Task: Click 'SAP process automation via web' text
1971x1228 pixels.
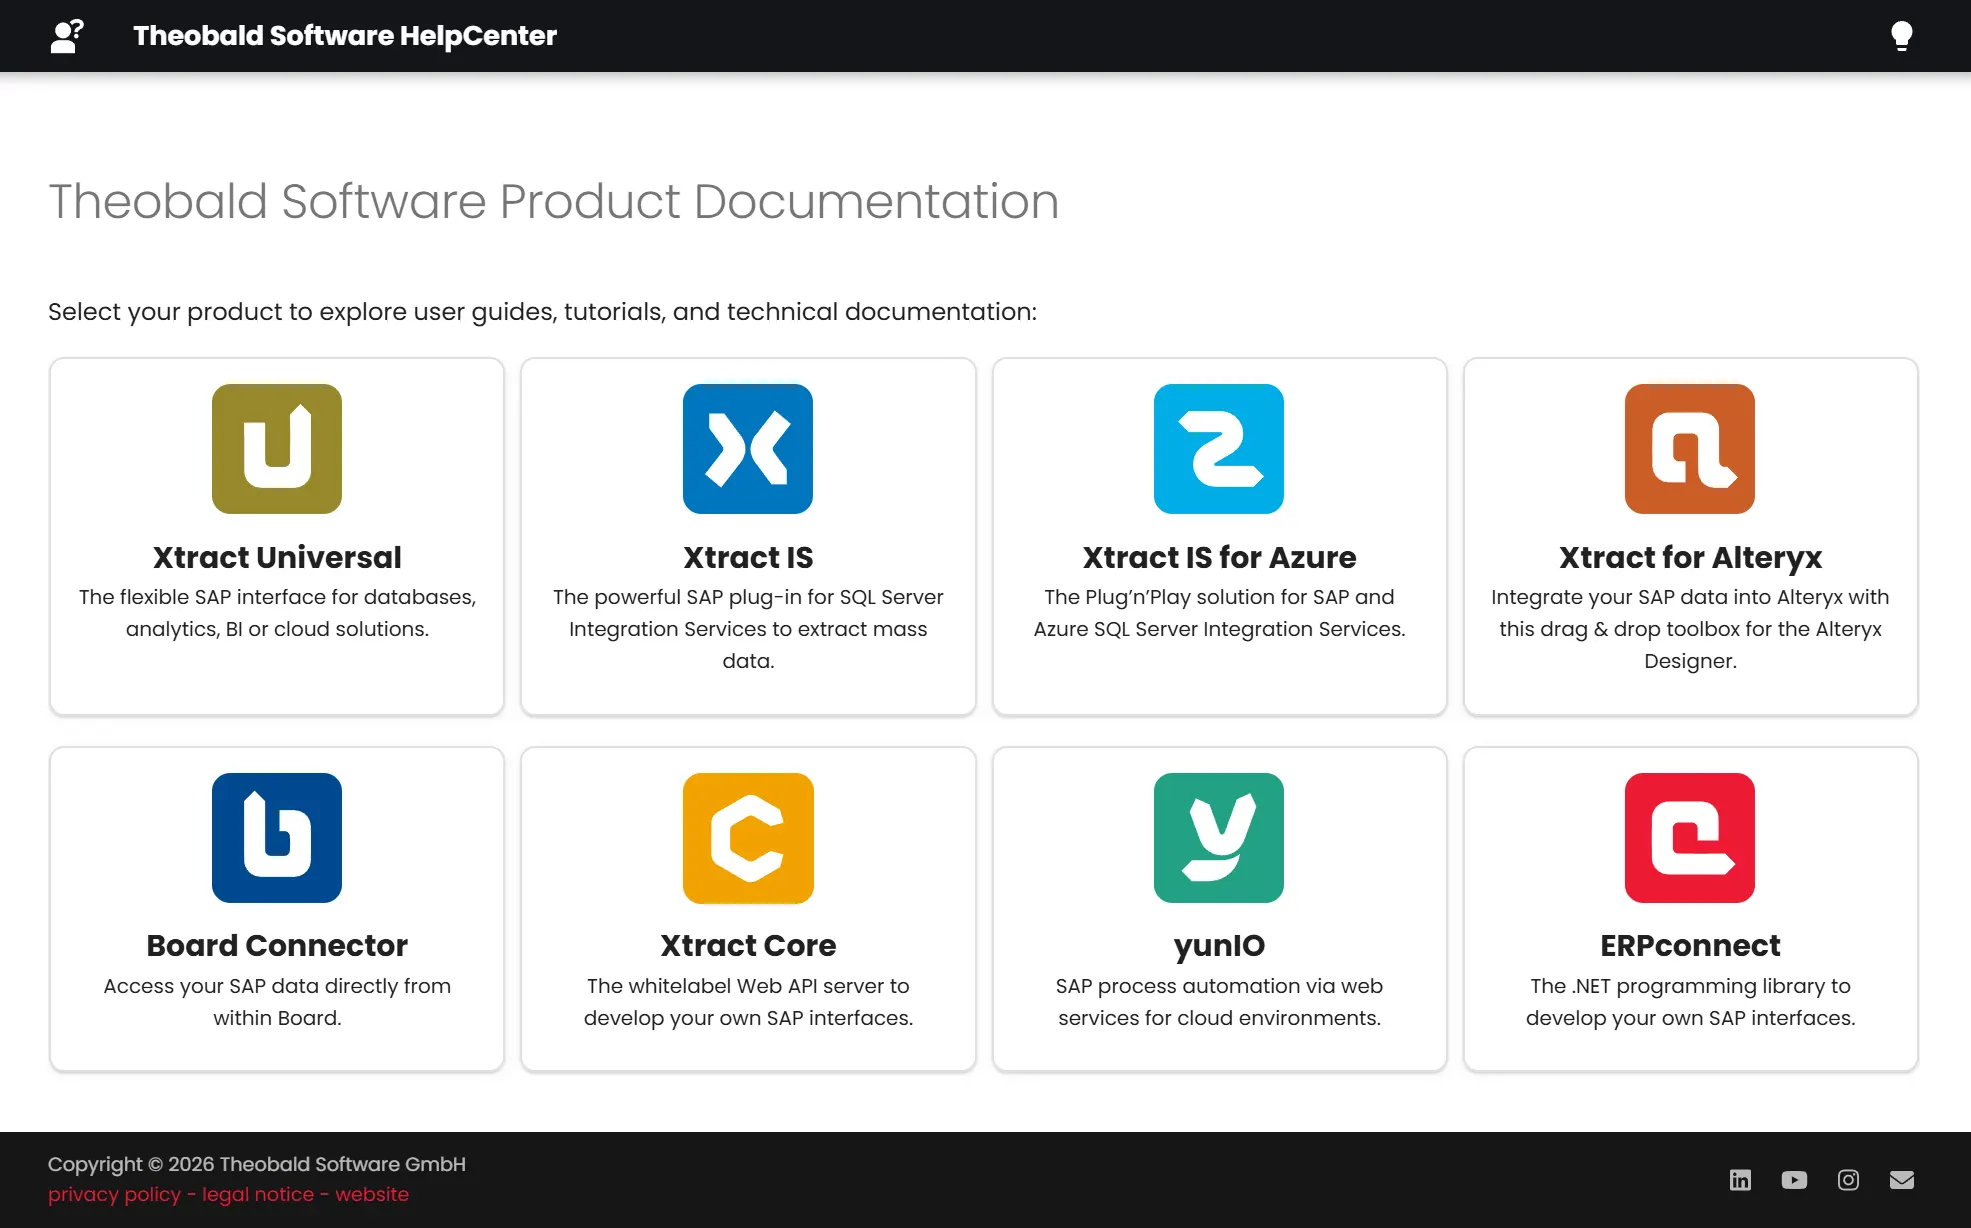Action: [1219, 1002]
